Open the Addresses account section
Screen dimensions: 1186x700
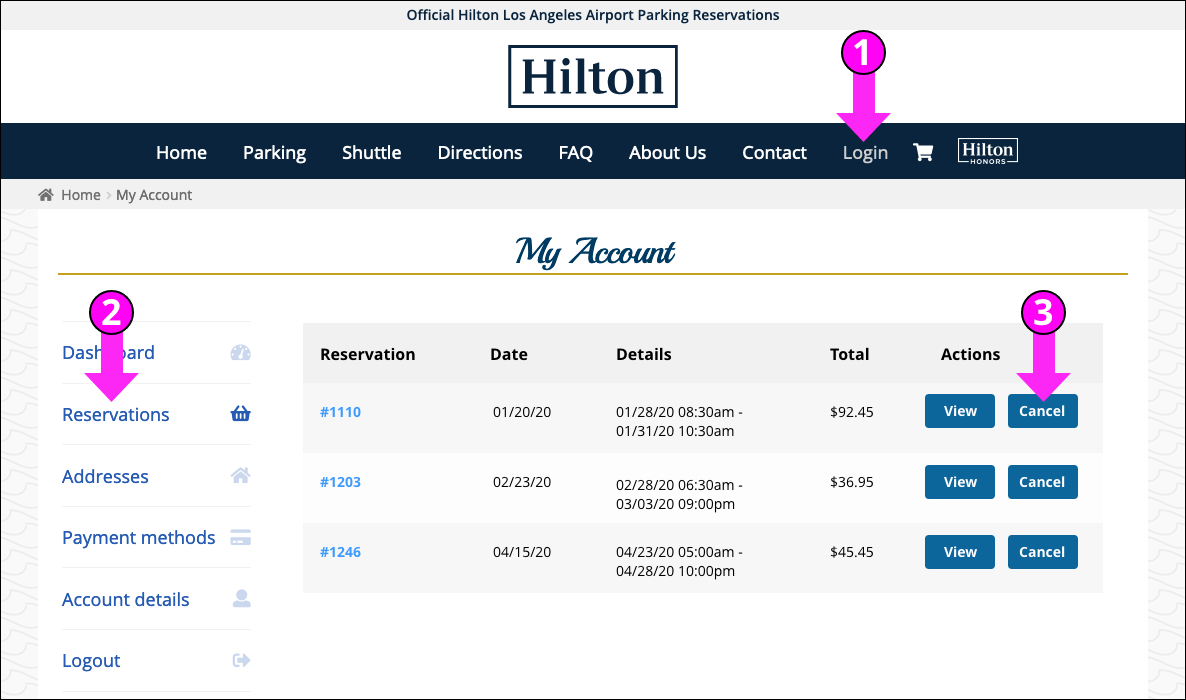[105, 477]
